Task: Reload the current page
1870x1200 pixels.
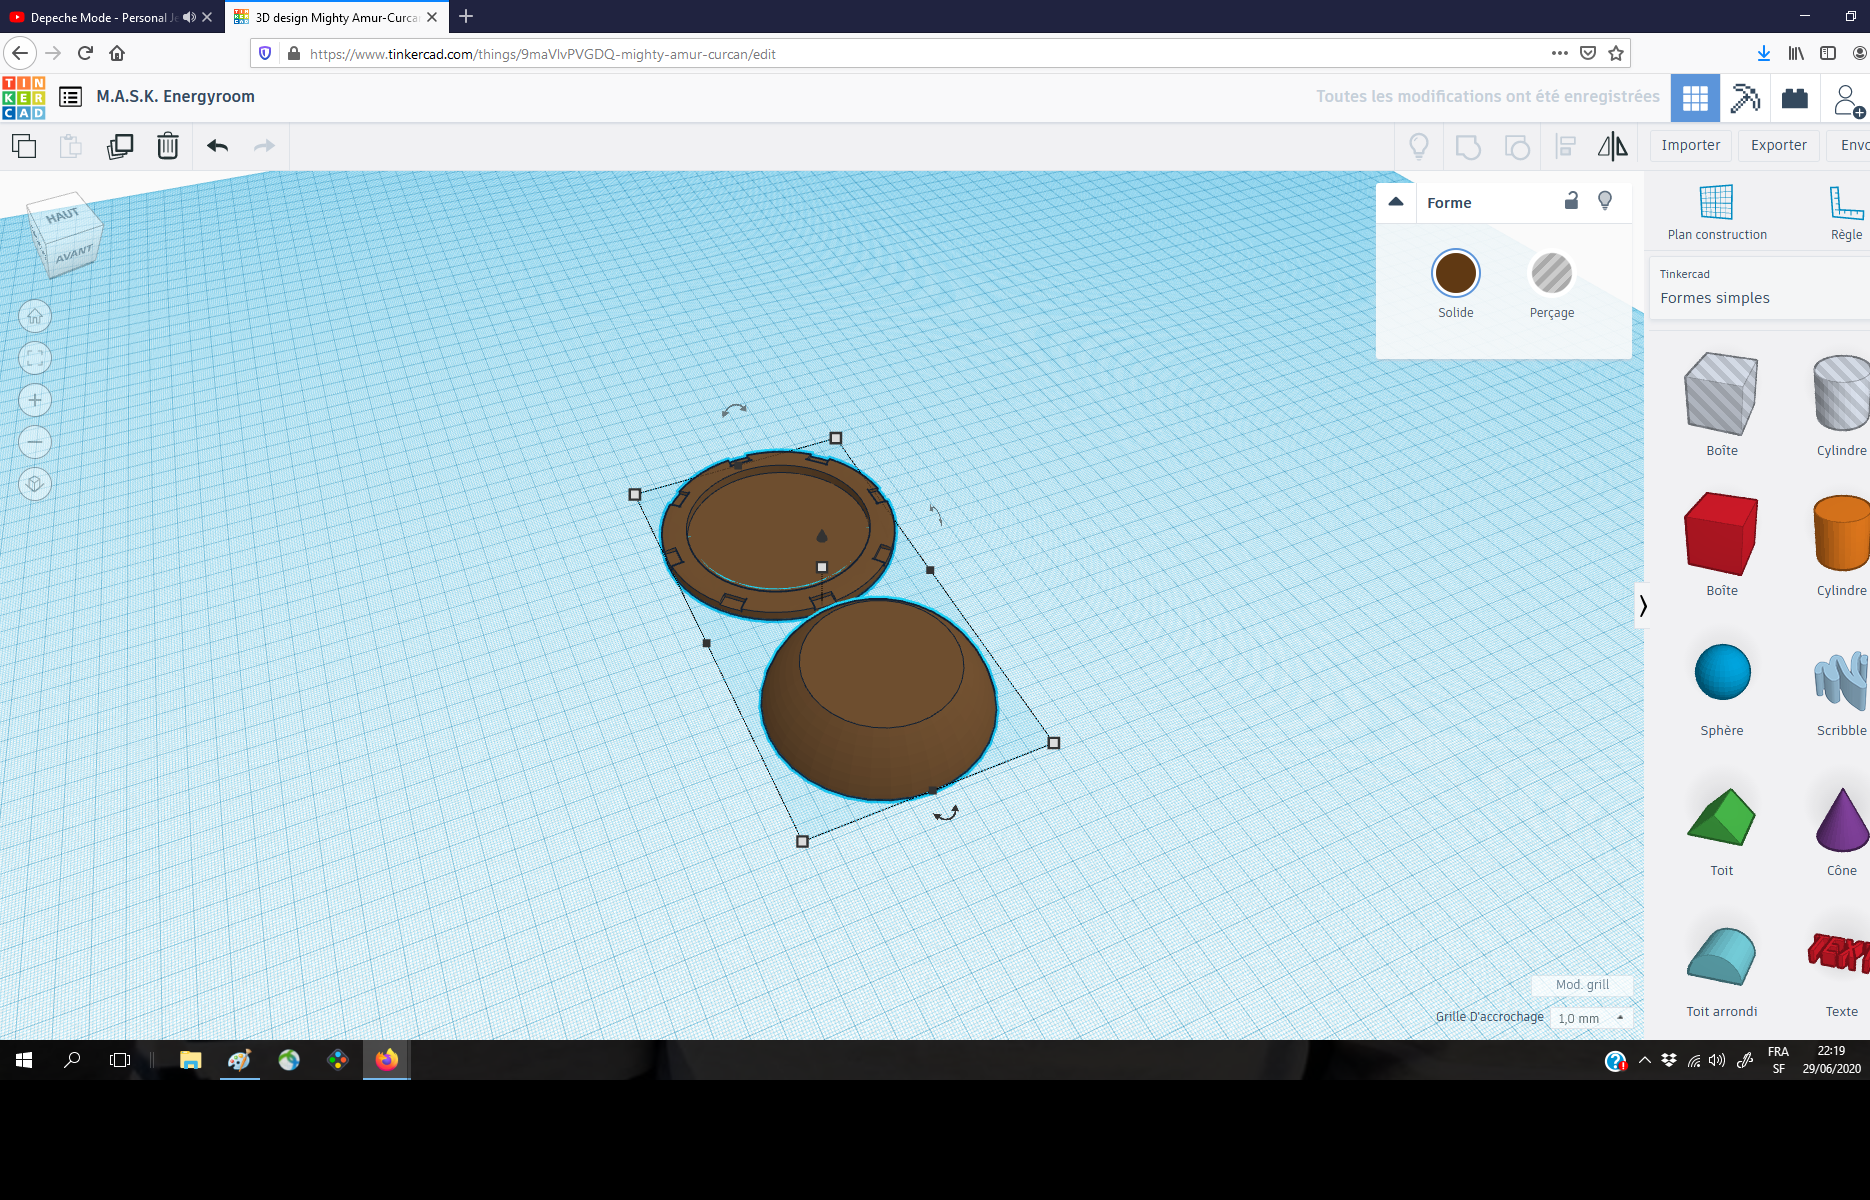Action: pyautogui.click(x=85, y=53)
